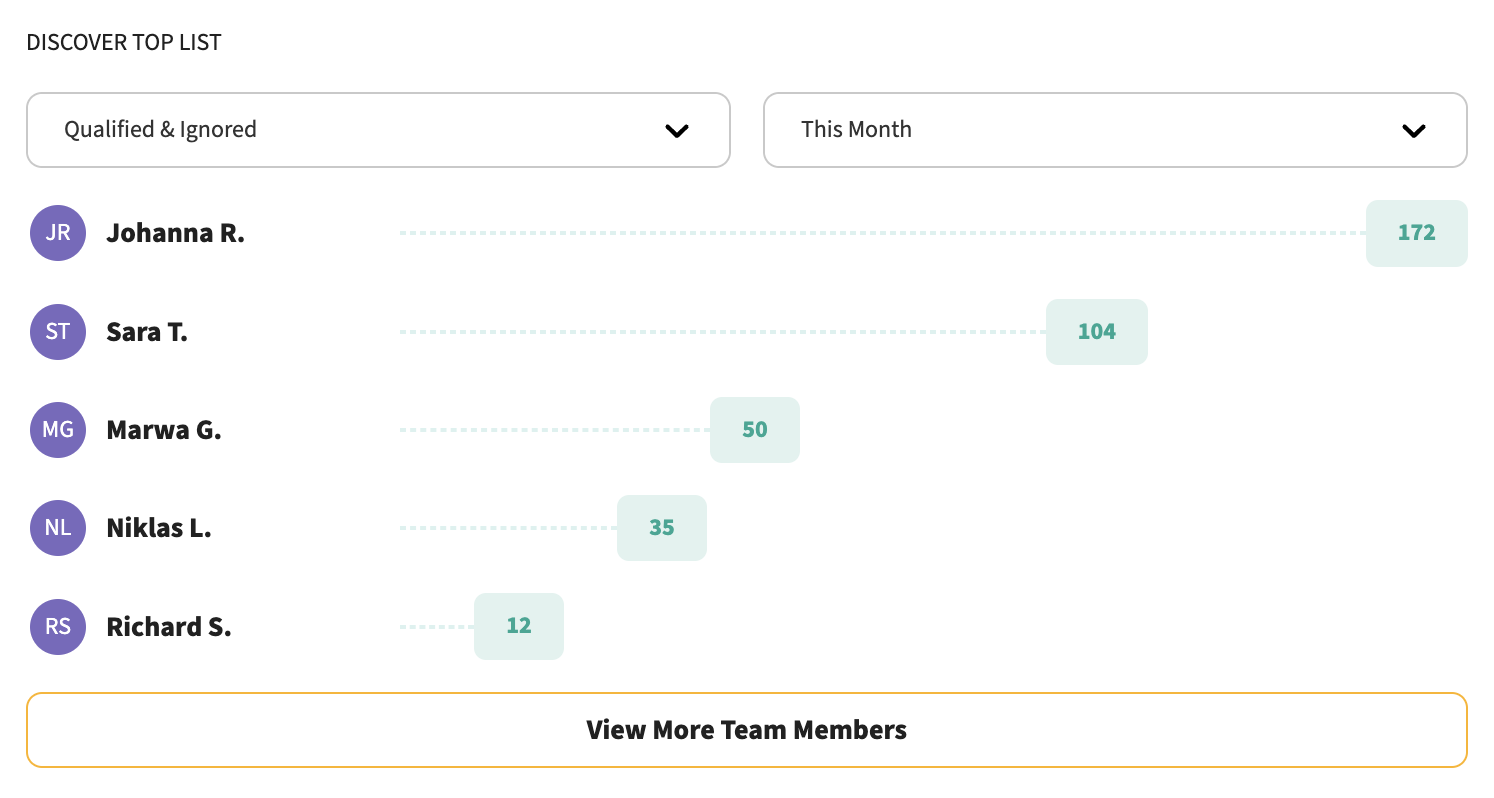Open the This Month period dropdown
The height and width of the screenshot is (798, 1494).
1115,130
